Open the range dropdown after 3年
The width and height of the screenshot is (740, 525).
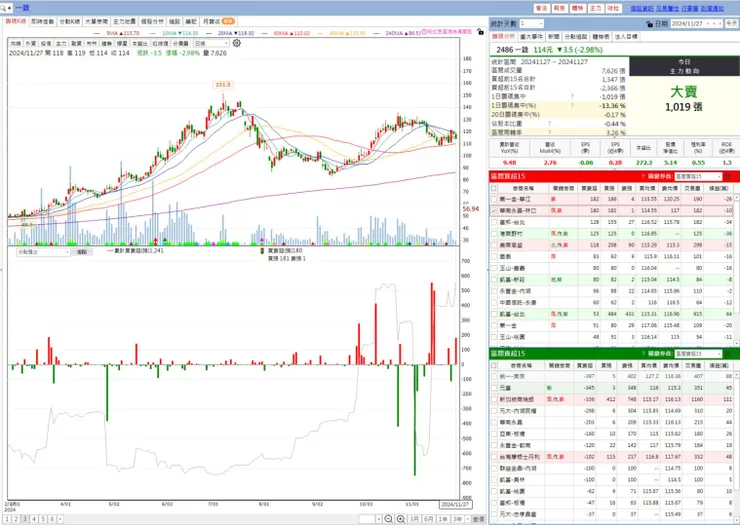(x=467, y=519)
